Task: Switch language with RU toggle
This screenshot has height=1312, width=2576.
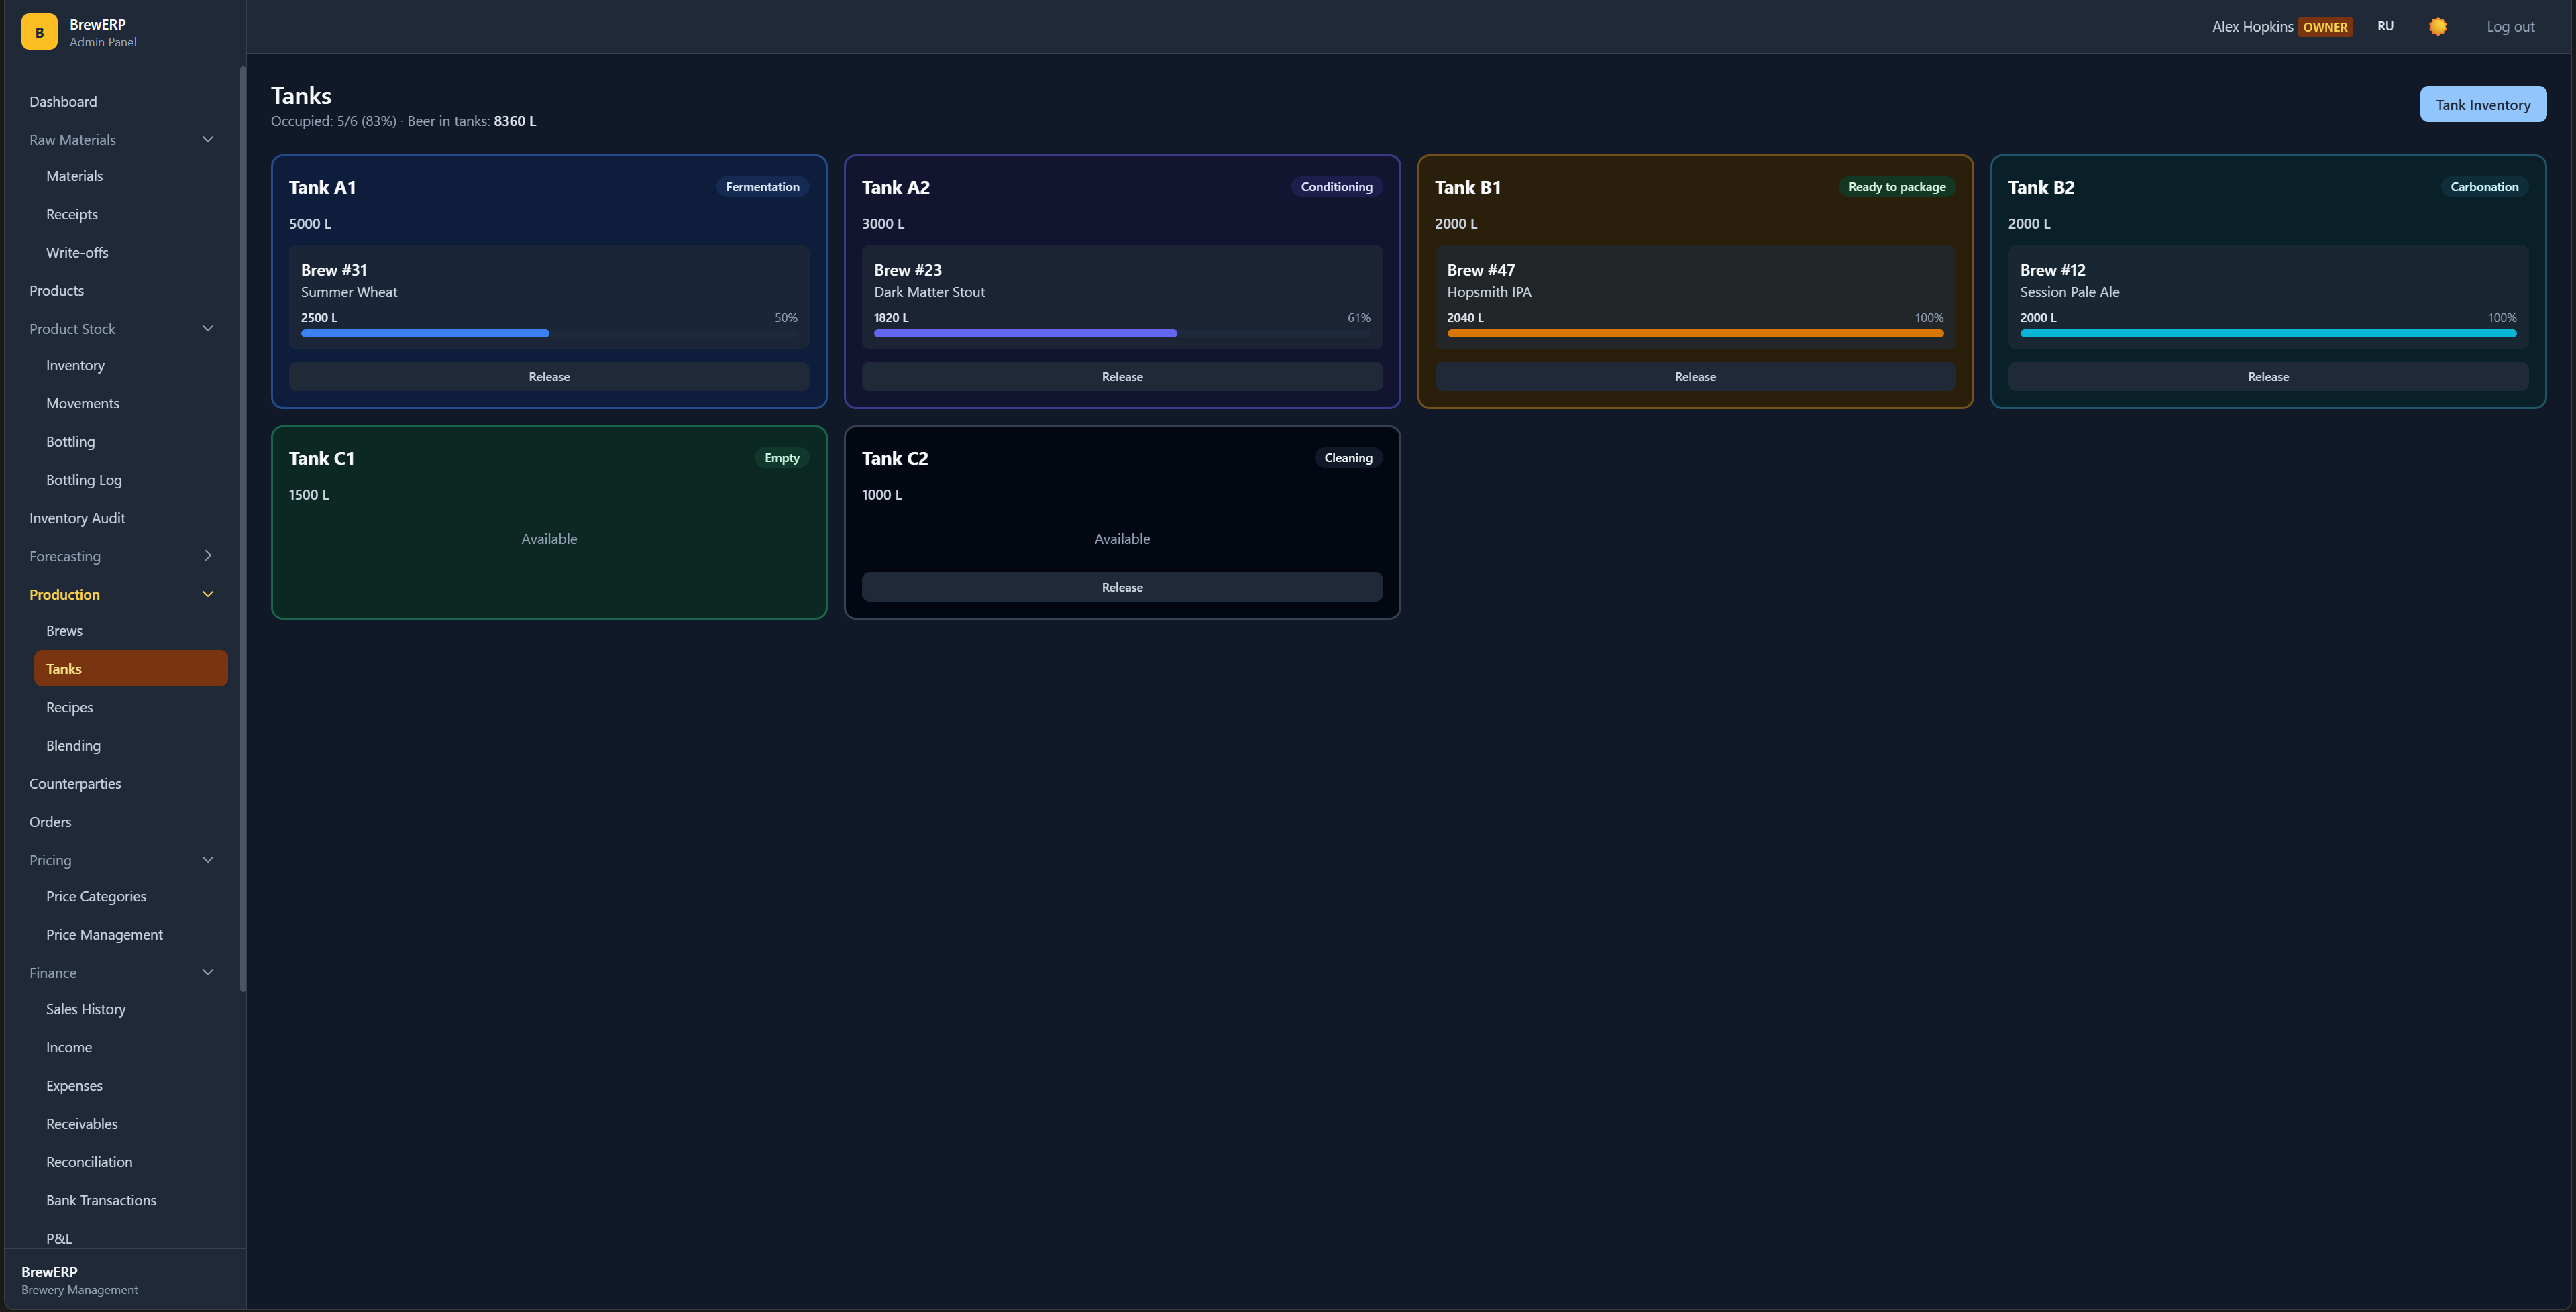Action: [x=2385, y=27]
